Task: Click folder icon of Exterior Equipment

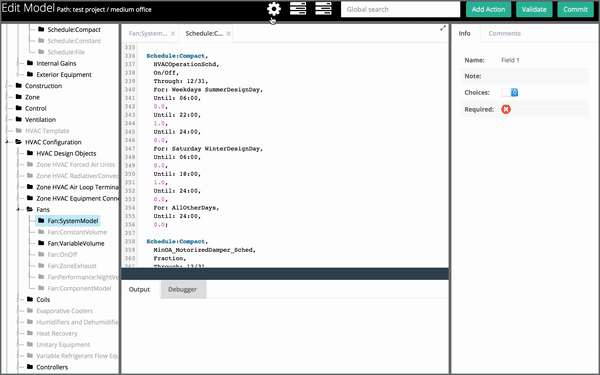Action: coord(30,74)
